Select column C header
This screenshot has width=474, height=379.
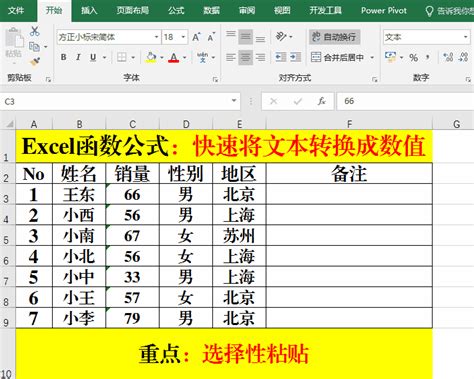pos(132,124)
